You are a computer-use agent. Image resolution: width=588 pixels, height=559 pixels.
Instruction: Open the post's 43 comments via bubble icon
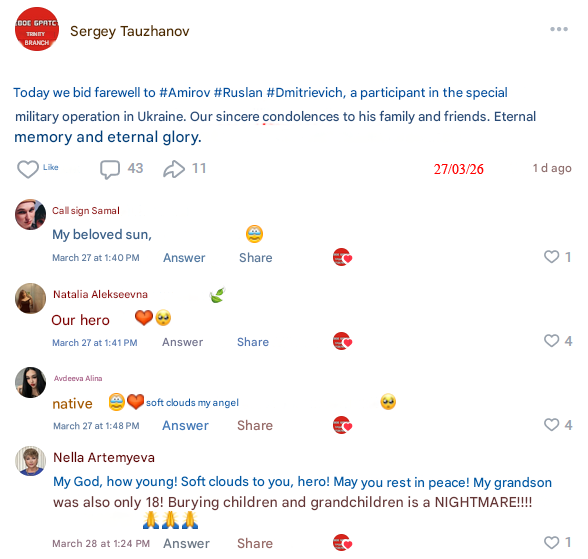(110, 169)
